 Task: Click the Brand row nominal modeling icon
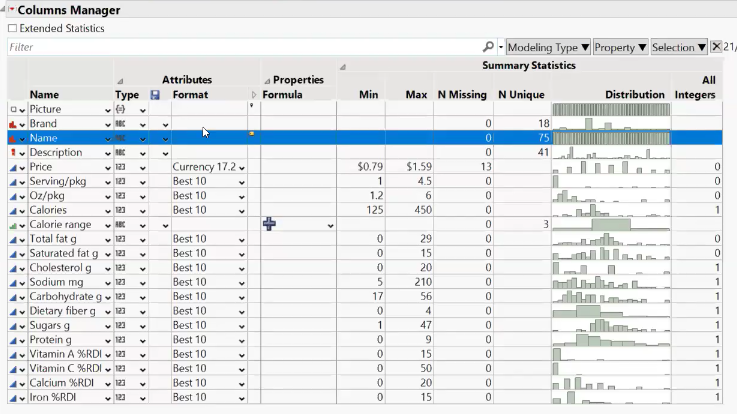pos(13,124)
